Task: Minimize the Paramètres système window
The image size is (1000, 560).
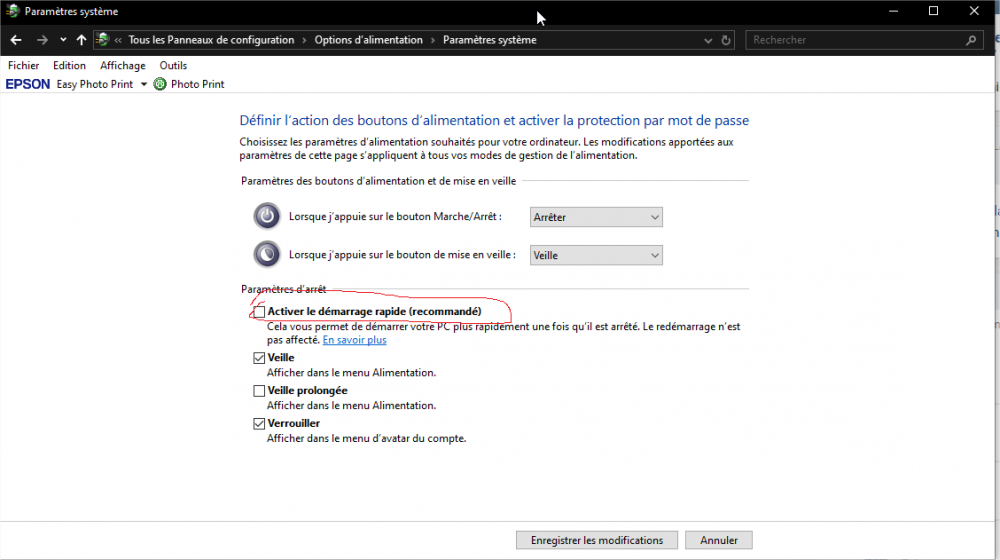Action: pos(893,11)
